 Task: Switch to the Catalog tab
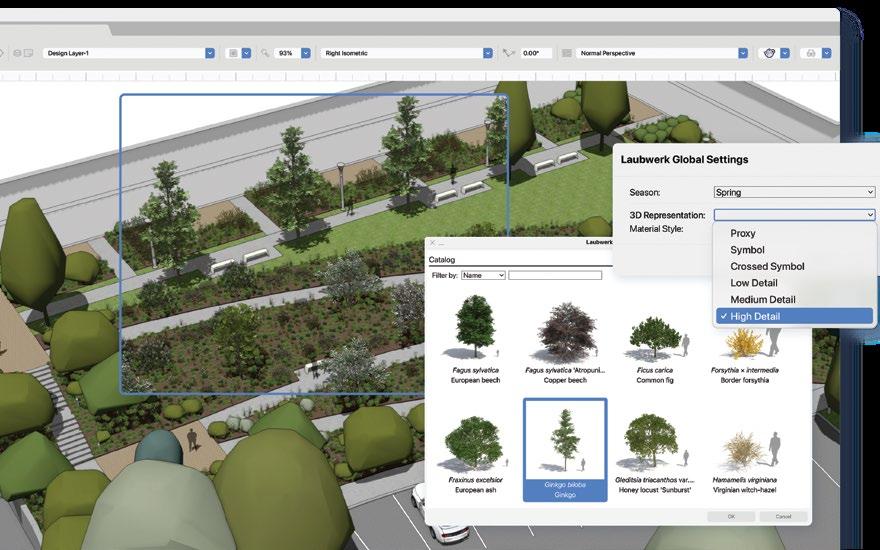pyautogui.click(x=442, y=260)
